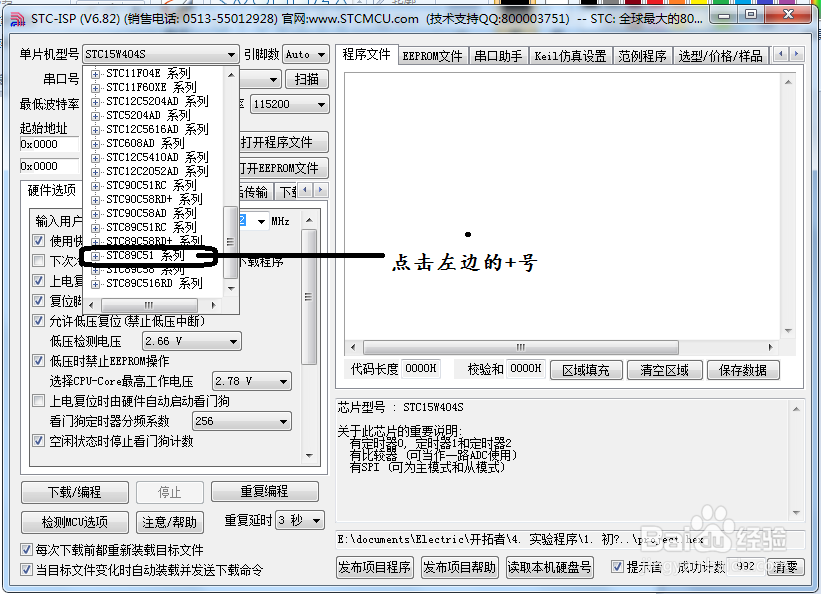Toggle the 提示音 checkbox

pos(617,566)
